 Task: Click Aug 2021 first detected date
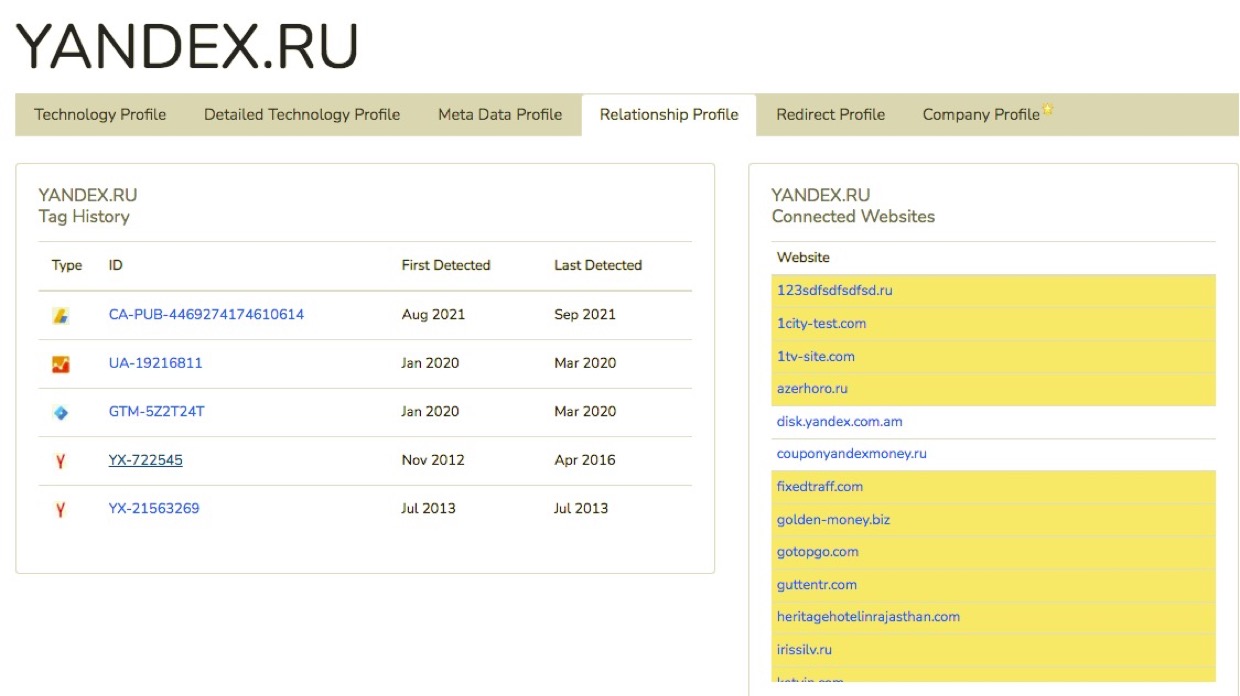point(433,315)
